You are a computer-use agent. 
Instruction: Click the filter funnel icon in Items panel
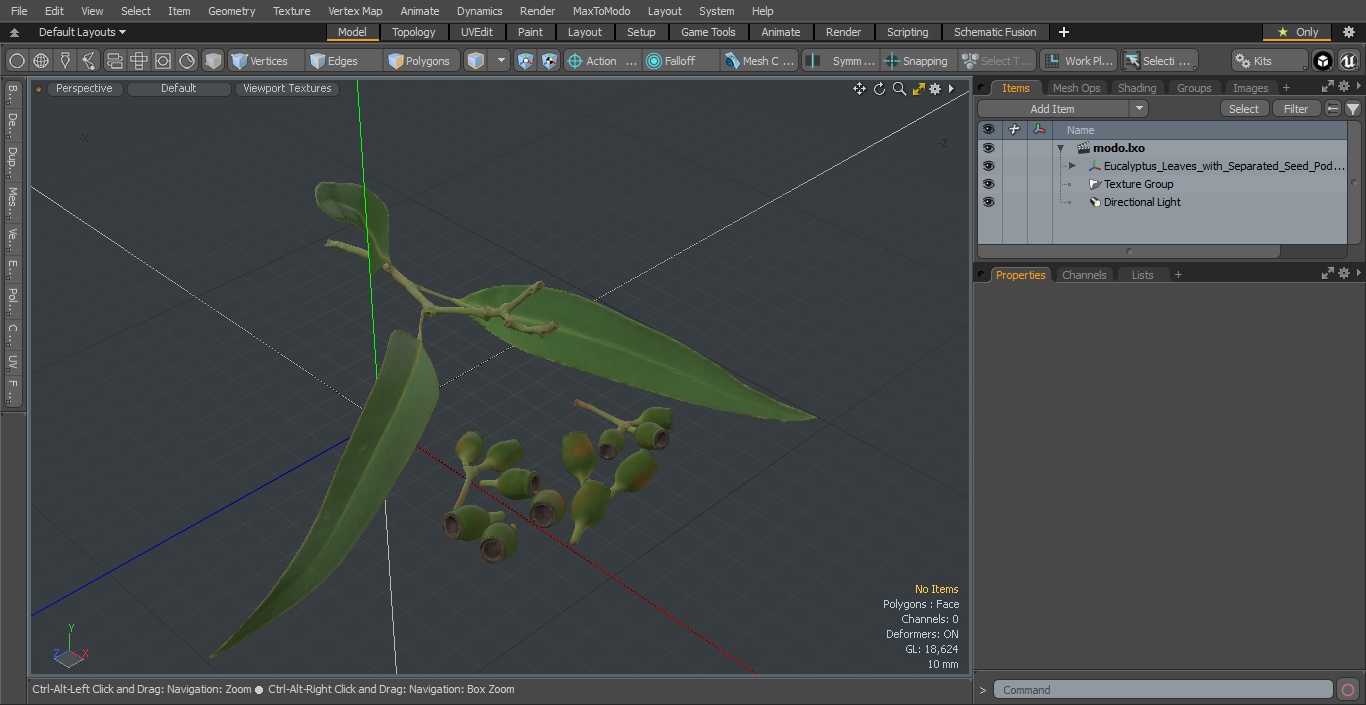(x=1353, y=109)
